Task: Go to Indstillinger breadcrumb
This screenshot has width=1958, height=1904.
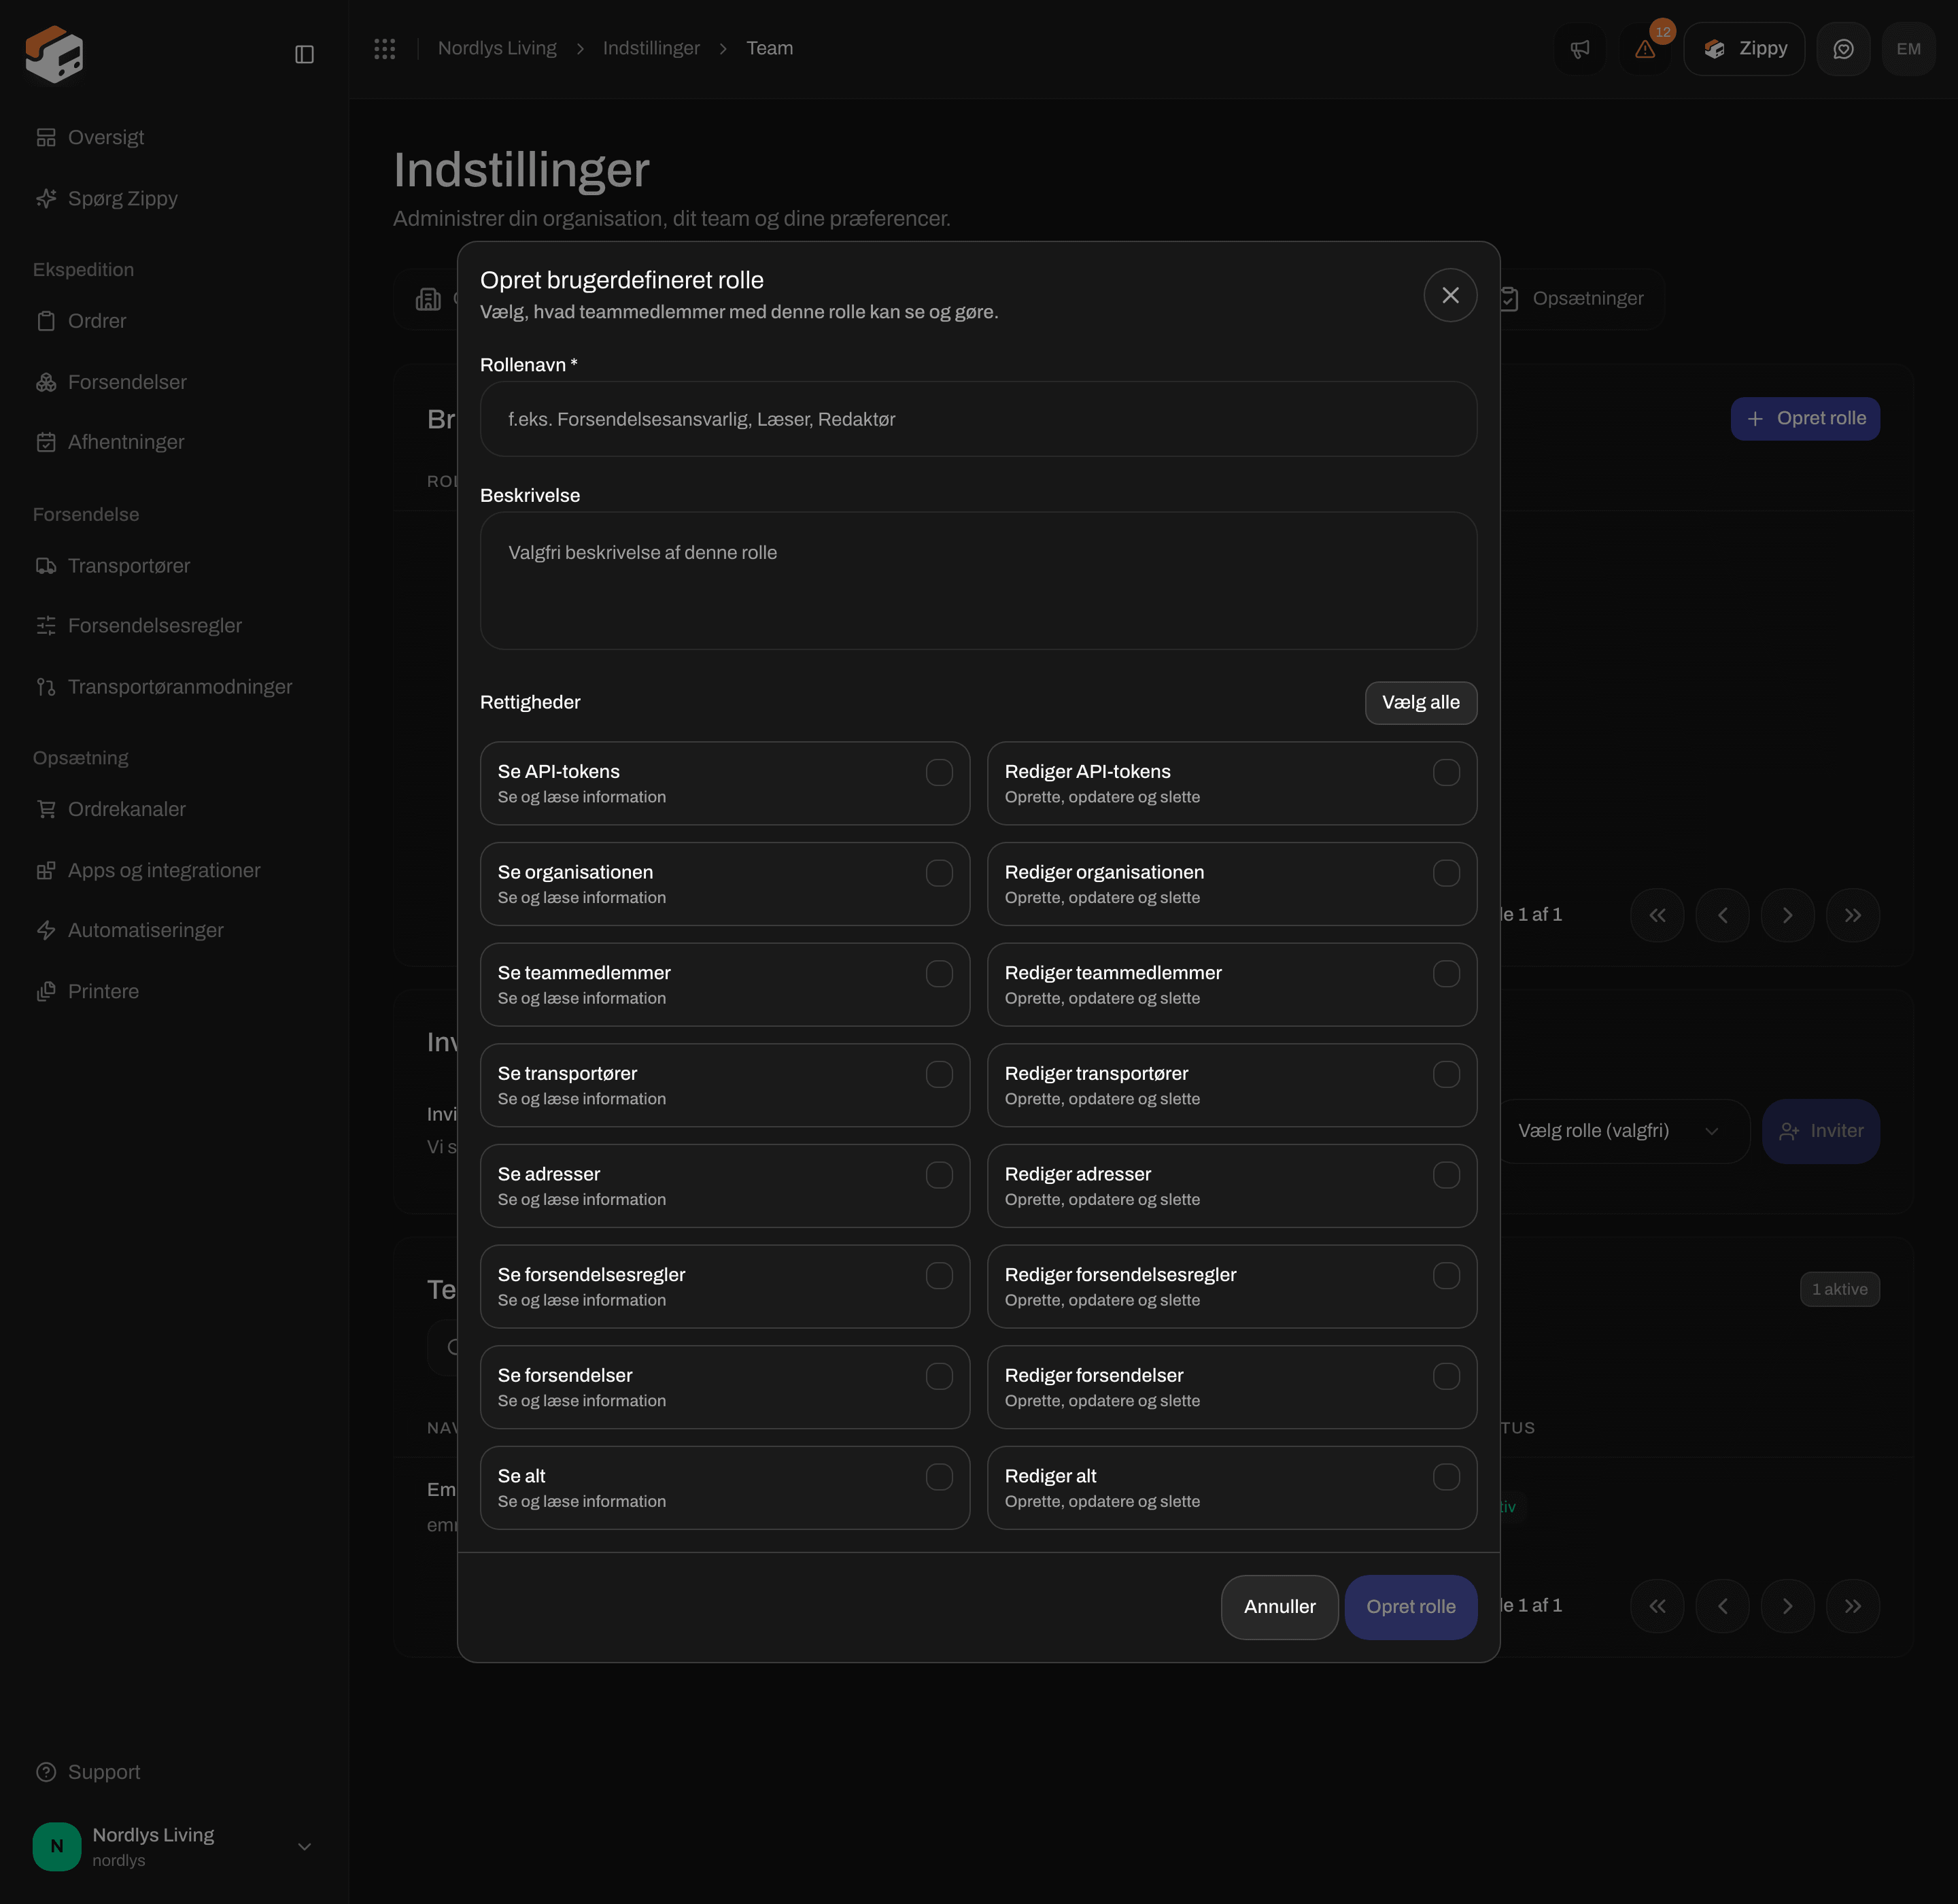Action: click(x=651, y=48)
